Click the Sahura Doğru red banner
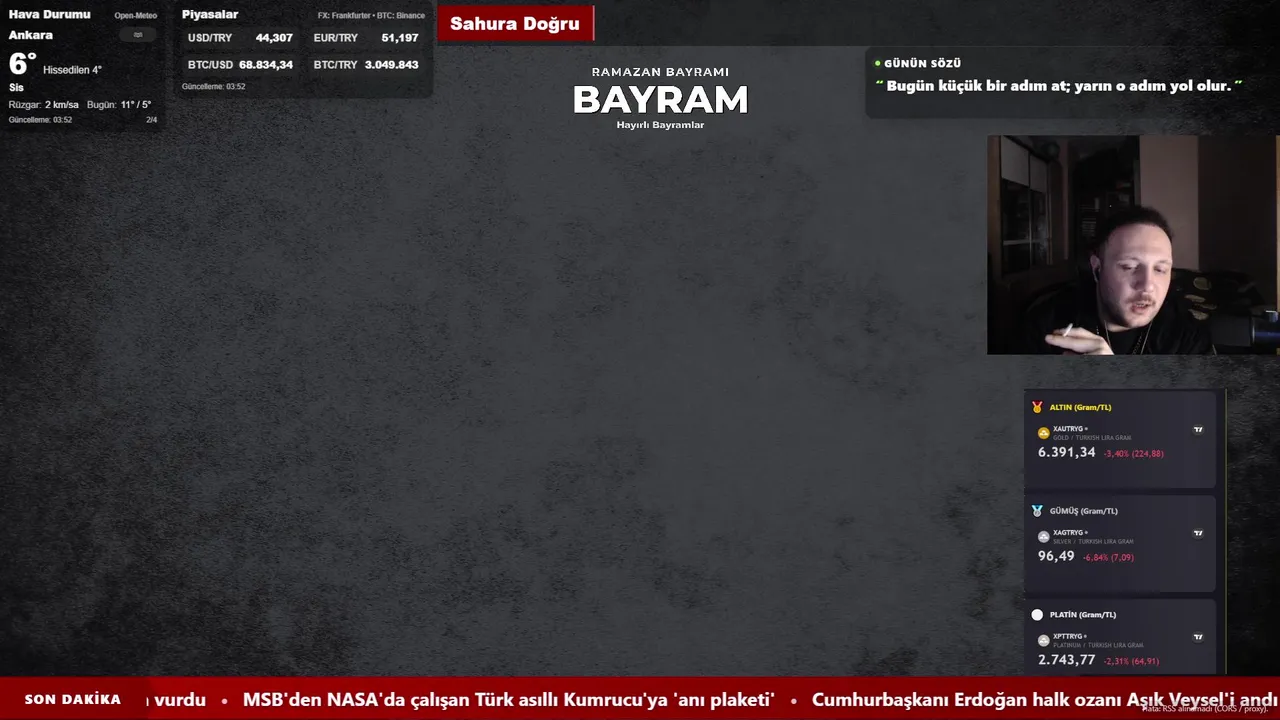The height and width of the screenshot is (720, 1280). pos(515,24)
